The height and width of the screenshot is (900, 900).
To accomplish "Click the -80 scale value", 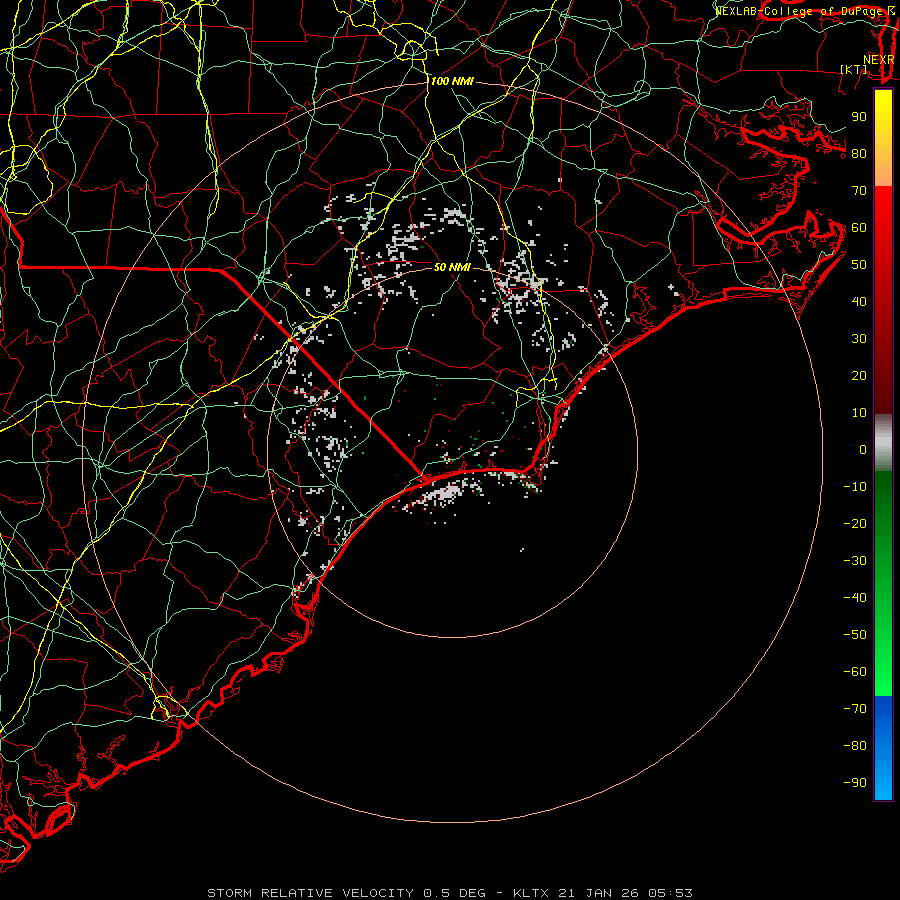I will [855, 746].
